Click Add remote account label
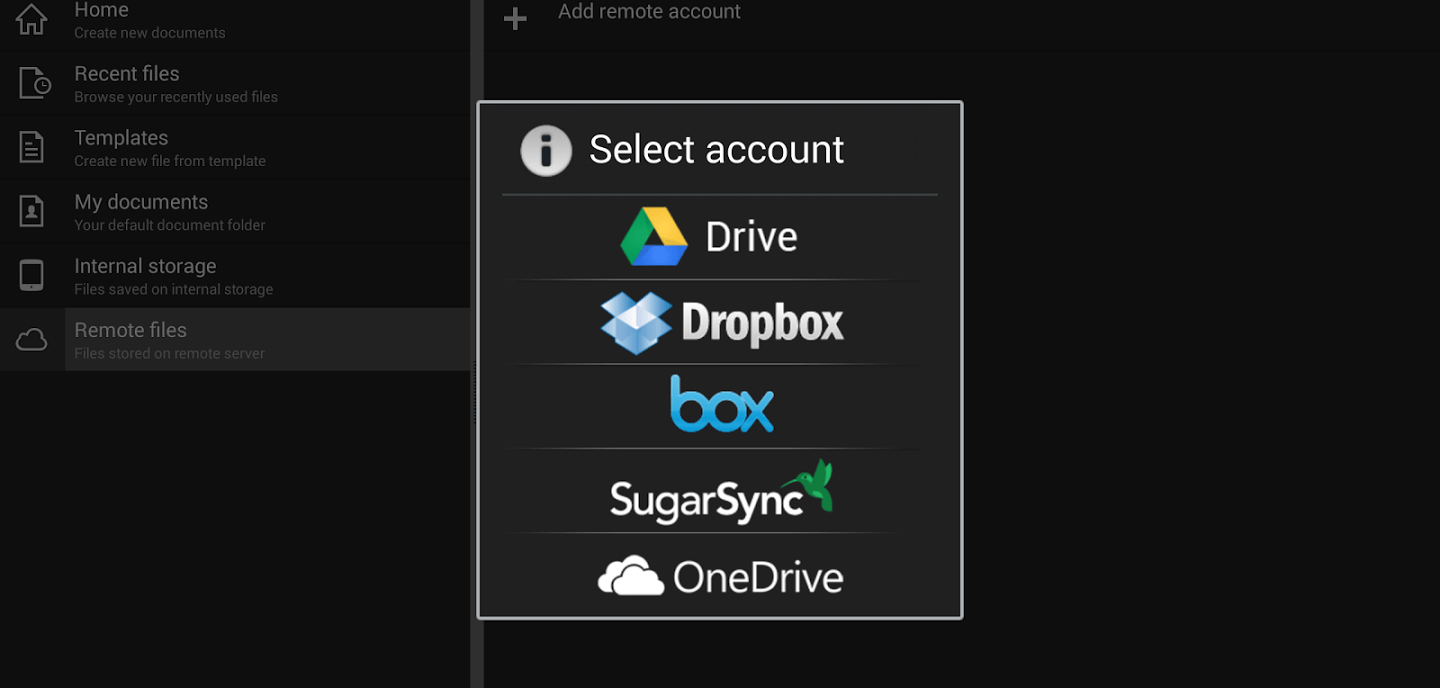1440x688 pixels. 649,12
